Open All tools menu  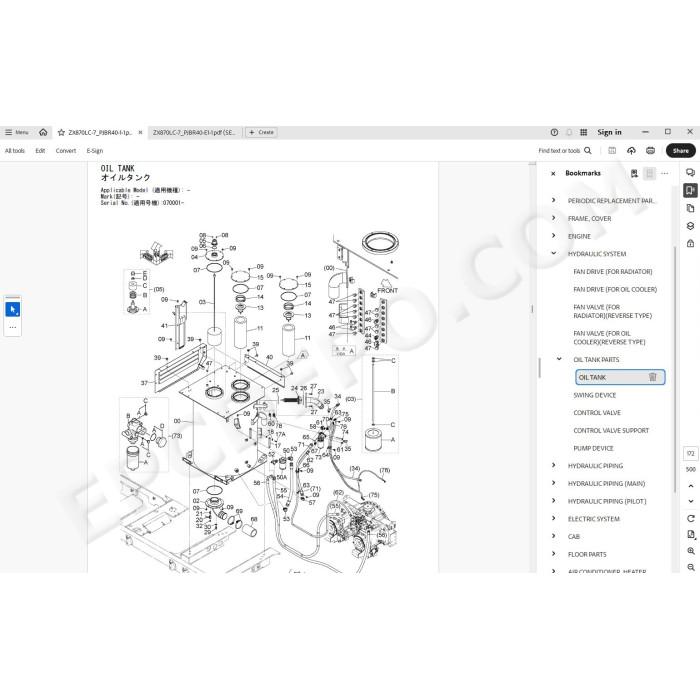tap(15, 151)
